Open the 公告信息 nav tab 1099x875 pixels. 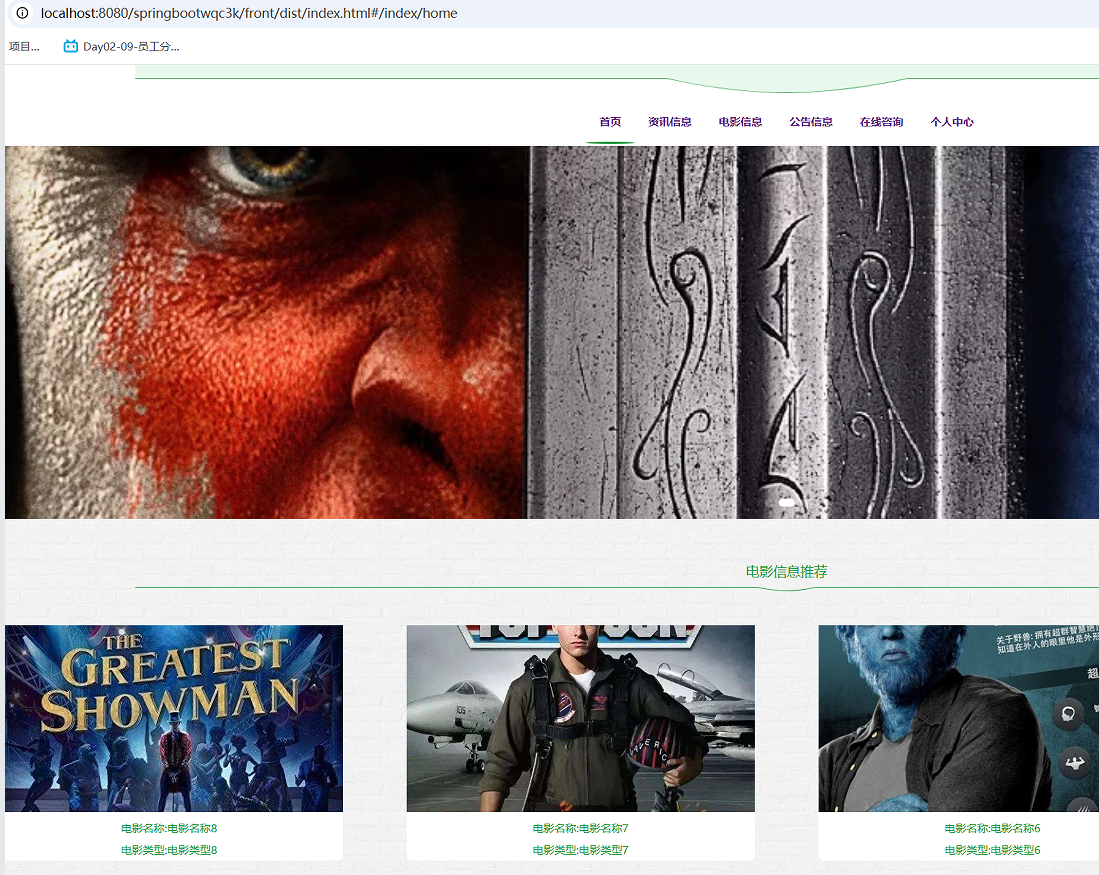pos(811,122)
